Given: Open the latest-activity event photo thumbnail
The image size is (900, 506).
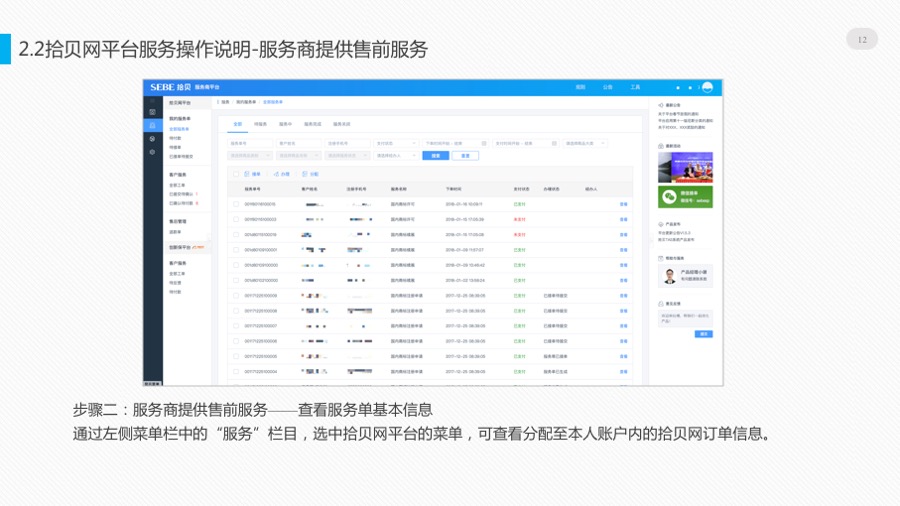Looking at the screenshot, I should pyautogui.click(x=685, y=167).
